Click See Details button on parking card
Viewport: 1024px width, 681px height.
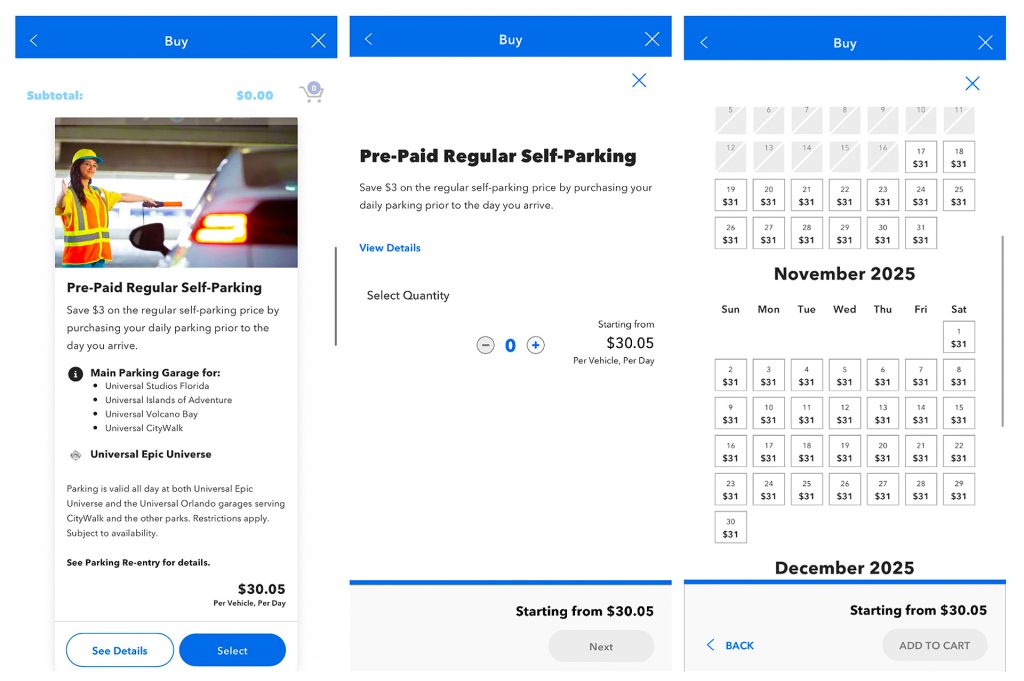pyautogui.click(x=120, y=650)
